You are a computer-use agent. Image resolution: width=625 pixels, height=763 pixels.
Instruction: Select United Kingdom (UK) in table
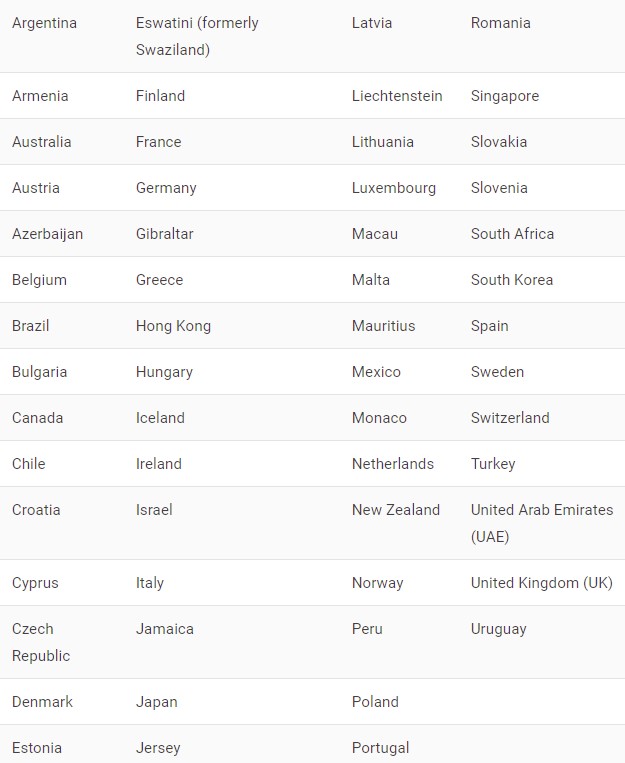[x=541, y=583]
